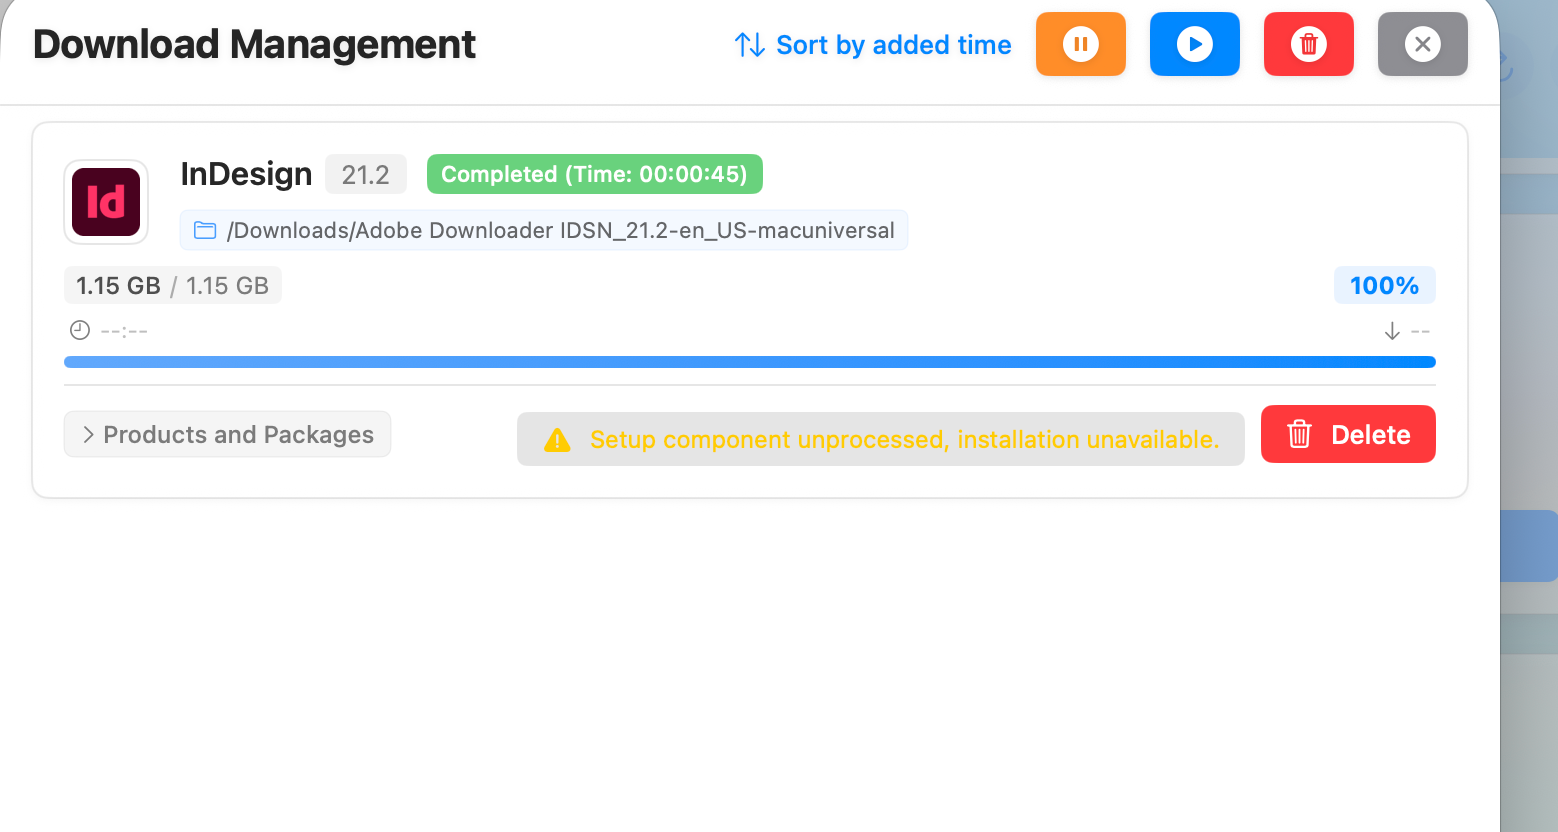The height and width of the screenshot is (832, 1558).
Task: Click the clock icon for remaining time
Action: point(80,330)
